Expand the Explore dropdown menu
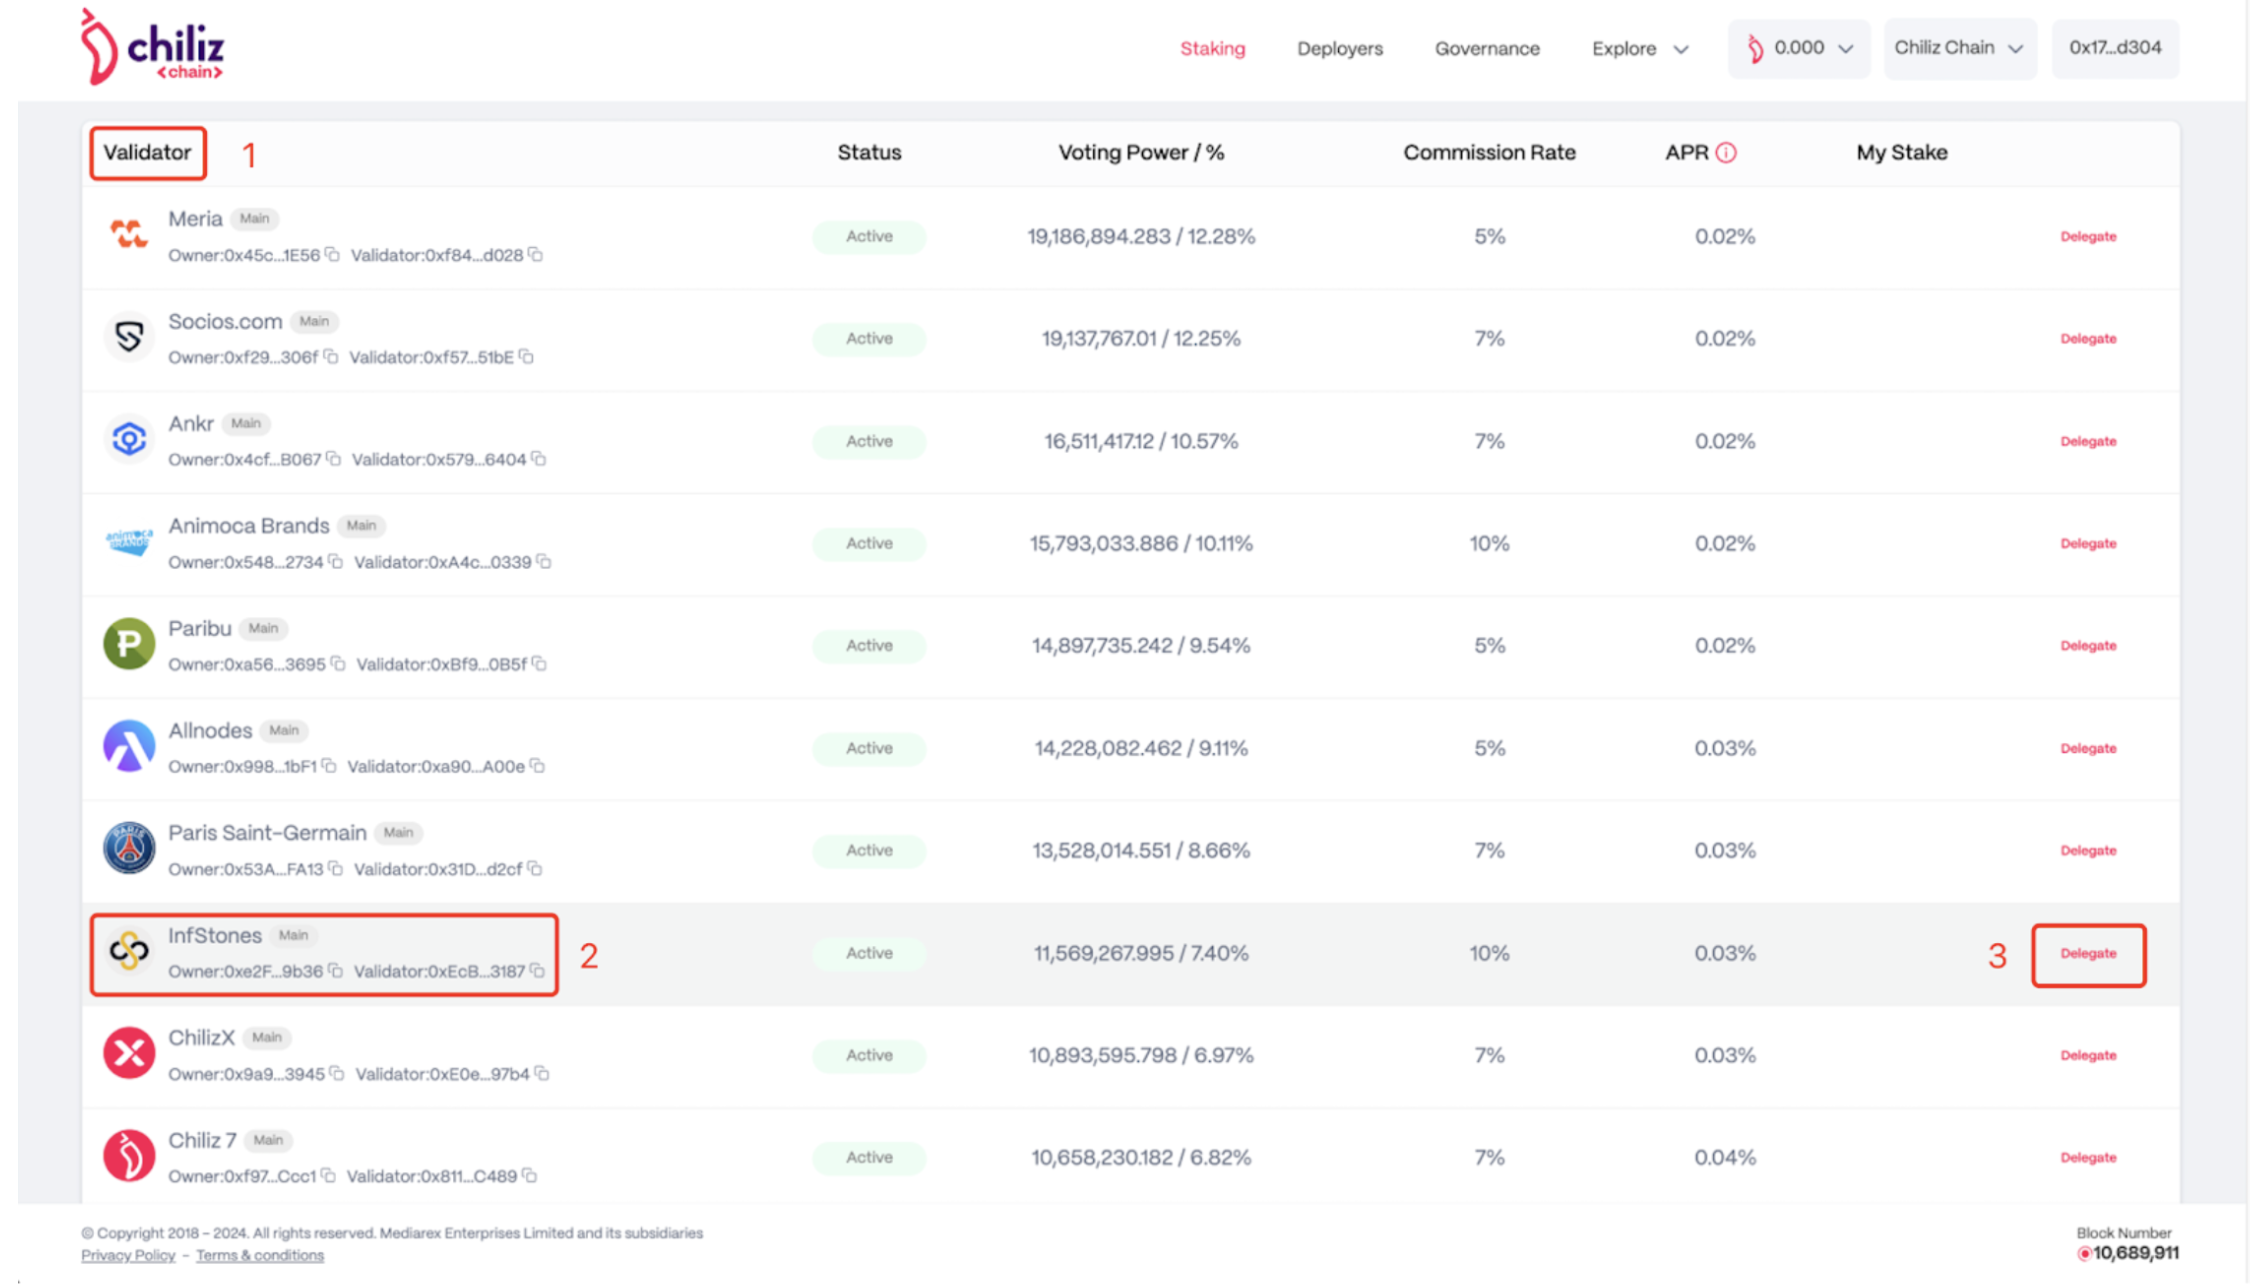Image resolution: width=2250 pixels, height=1288 pixels. click(x=1640, y=49)
